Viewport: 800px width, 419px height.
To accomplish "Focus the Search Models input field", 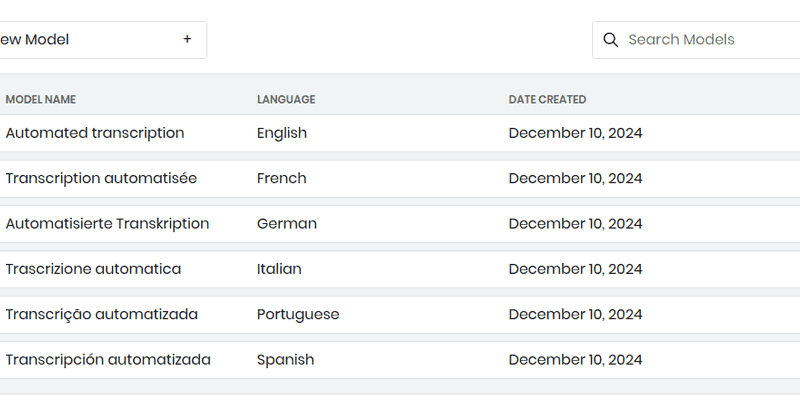I will pyautogui.click(x=696, y=40).
